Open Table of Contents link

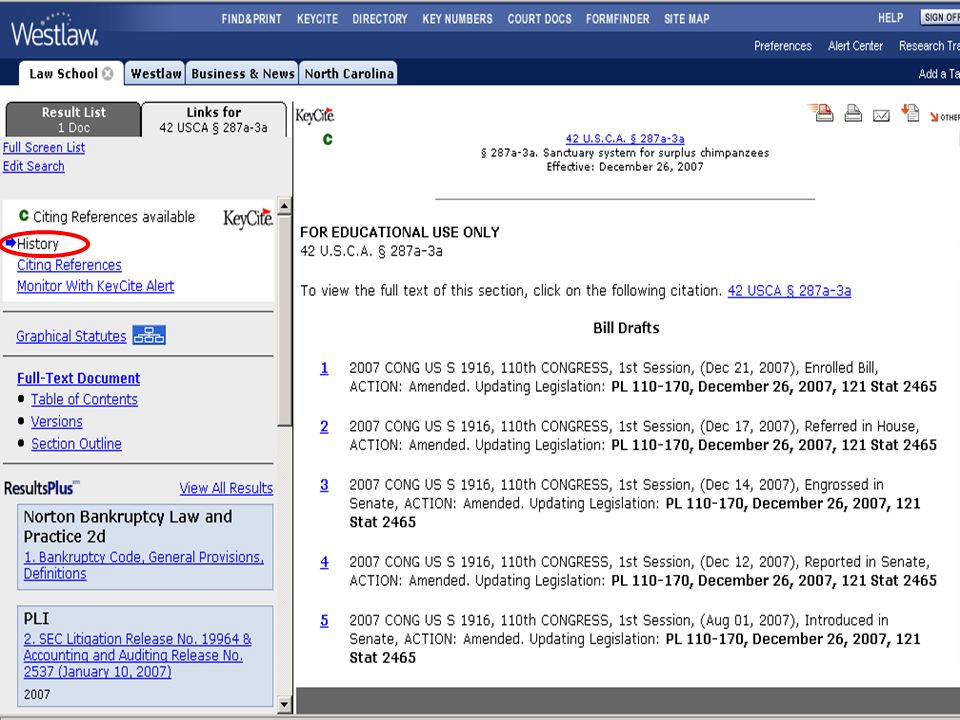click(x=84, y=399)
